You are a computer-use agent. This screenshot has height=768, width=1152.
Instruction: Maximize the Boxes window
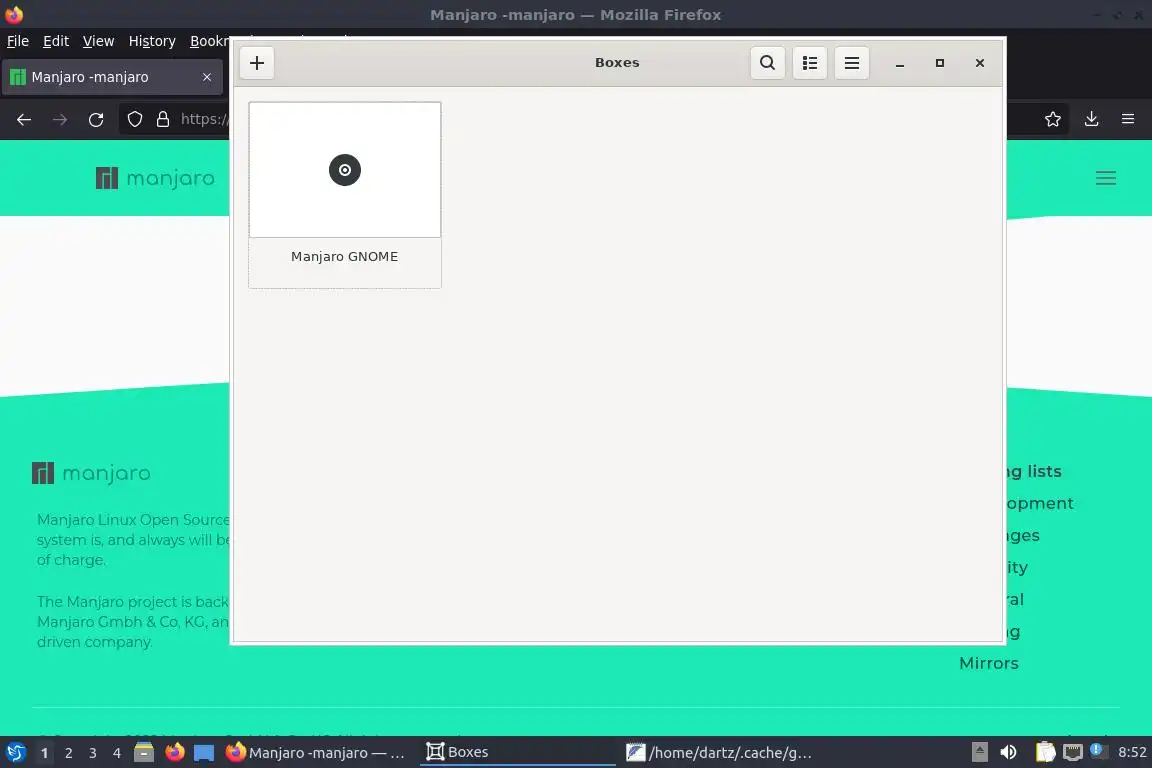(940, 63)
